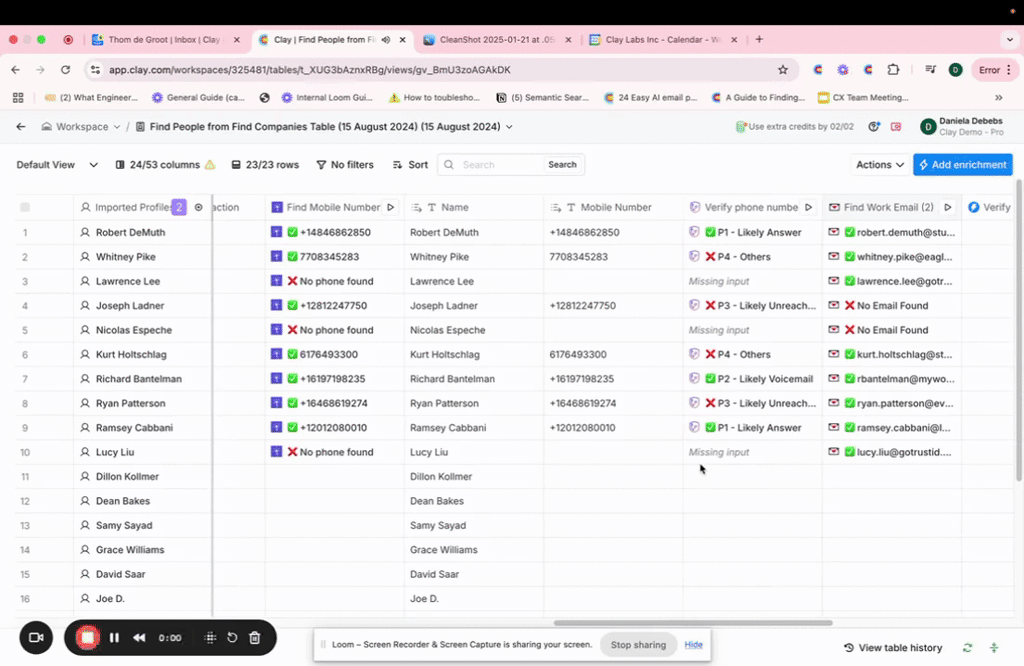This screenshot has width=1024, height=666.
Task: Delete the Loom recording with trash icon
Action: click(x=255, y=637)
